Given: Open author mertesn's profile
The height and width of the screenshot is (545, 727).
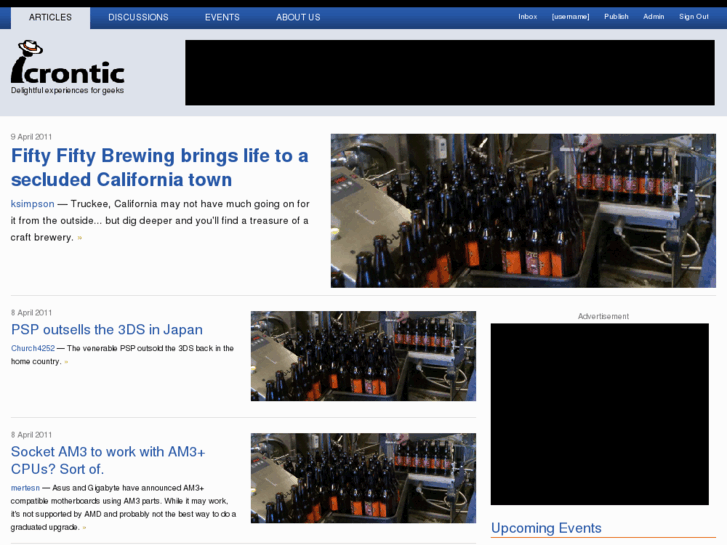Looking at the screenshot, I should (25, 488).
